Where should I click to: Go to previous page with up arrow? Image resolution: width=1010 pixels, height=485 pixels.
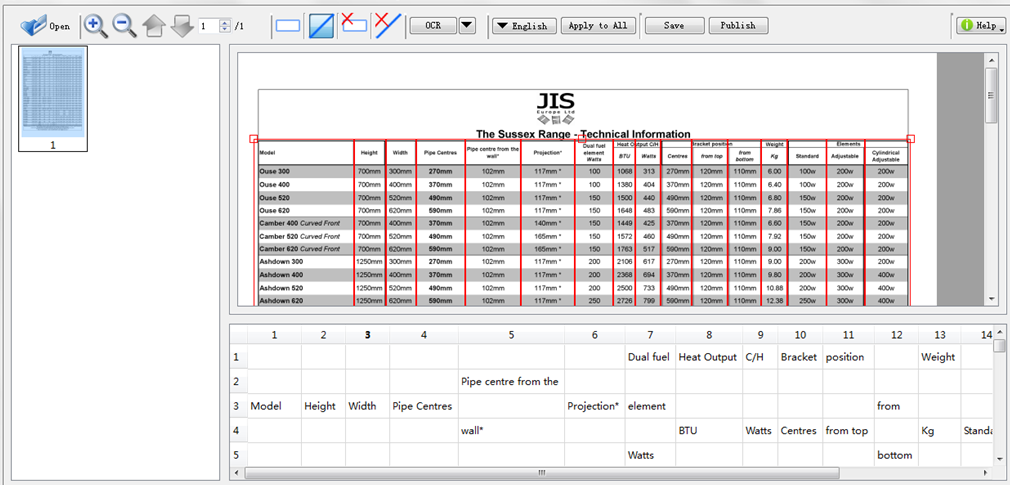(154, 26)
